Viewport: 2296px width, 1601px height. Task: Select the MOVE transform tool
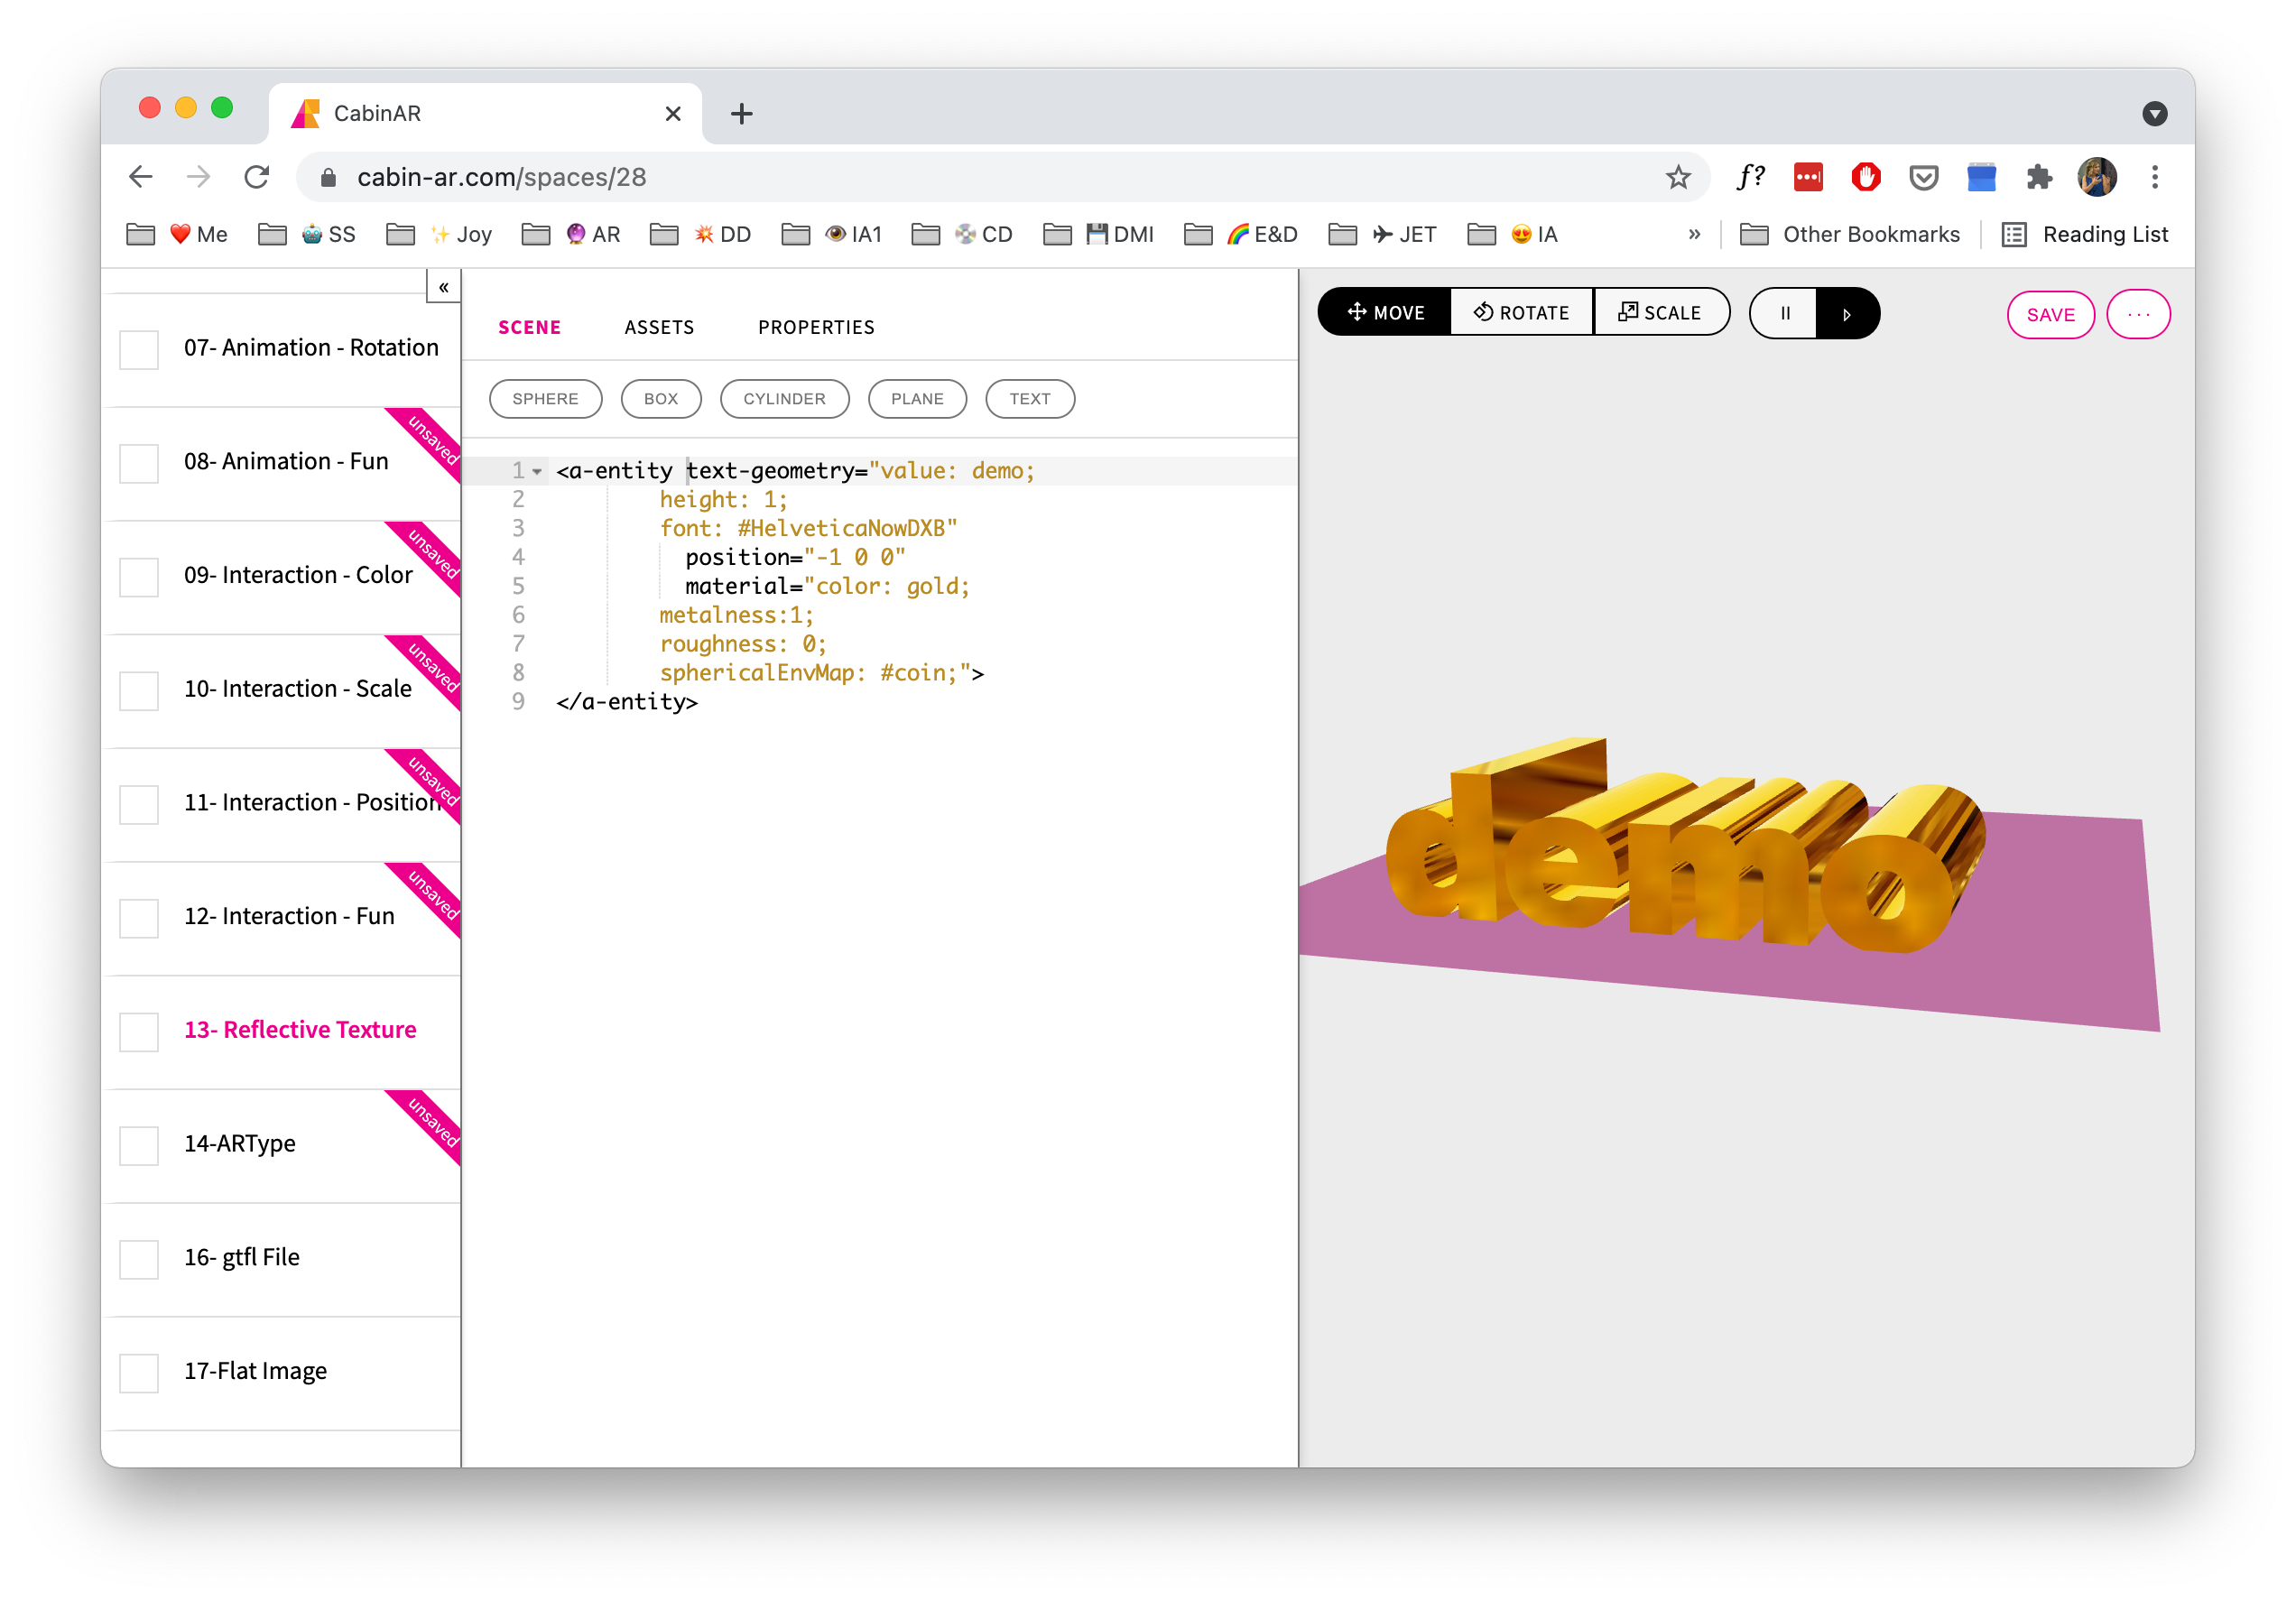pos(1385,313)
